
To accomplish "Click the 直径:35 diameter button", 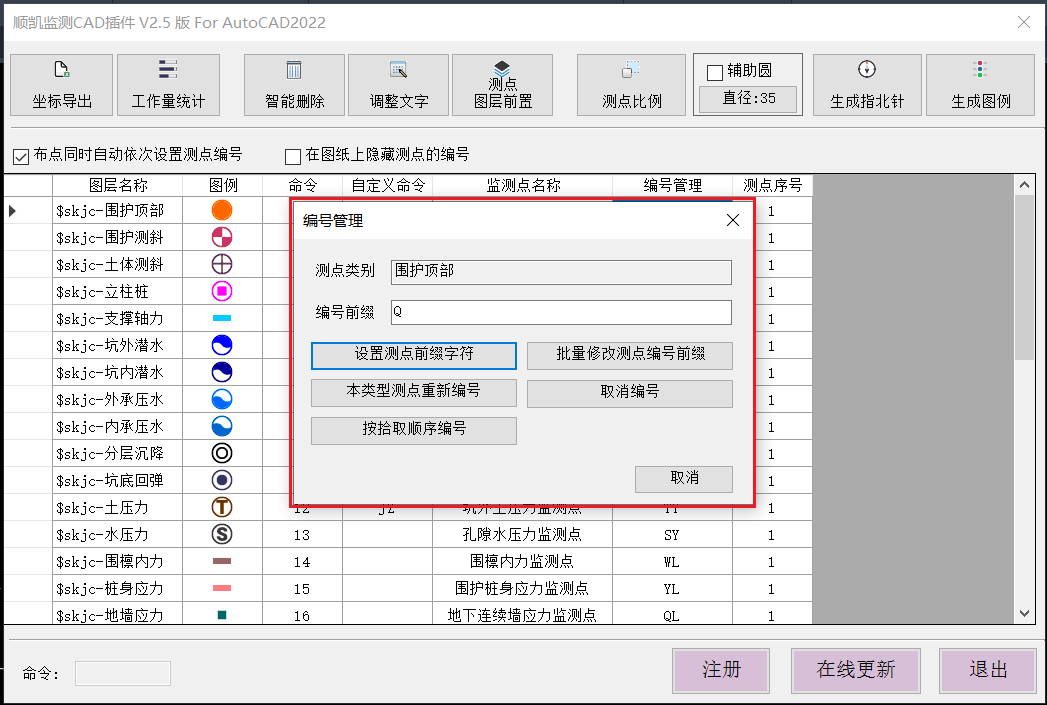I will click(x=747, y=99).
